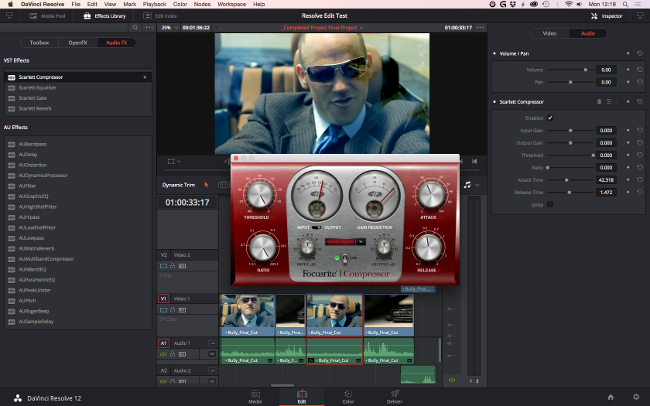Switch to Toolbox tab
650x406 pixels.
pyautogui.click(x=39, y=43)
